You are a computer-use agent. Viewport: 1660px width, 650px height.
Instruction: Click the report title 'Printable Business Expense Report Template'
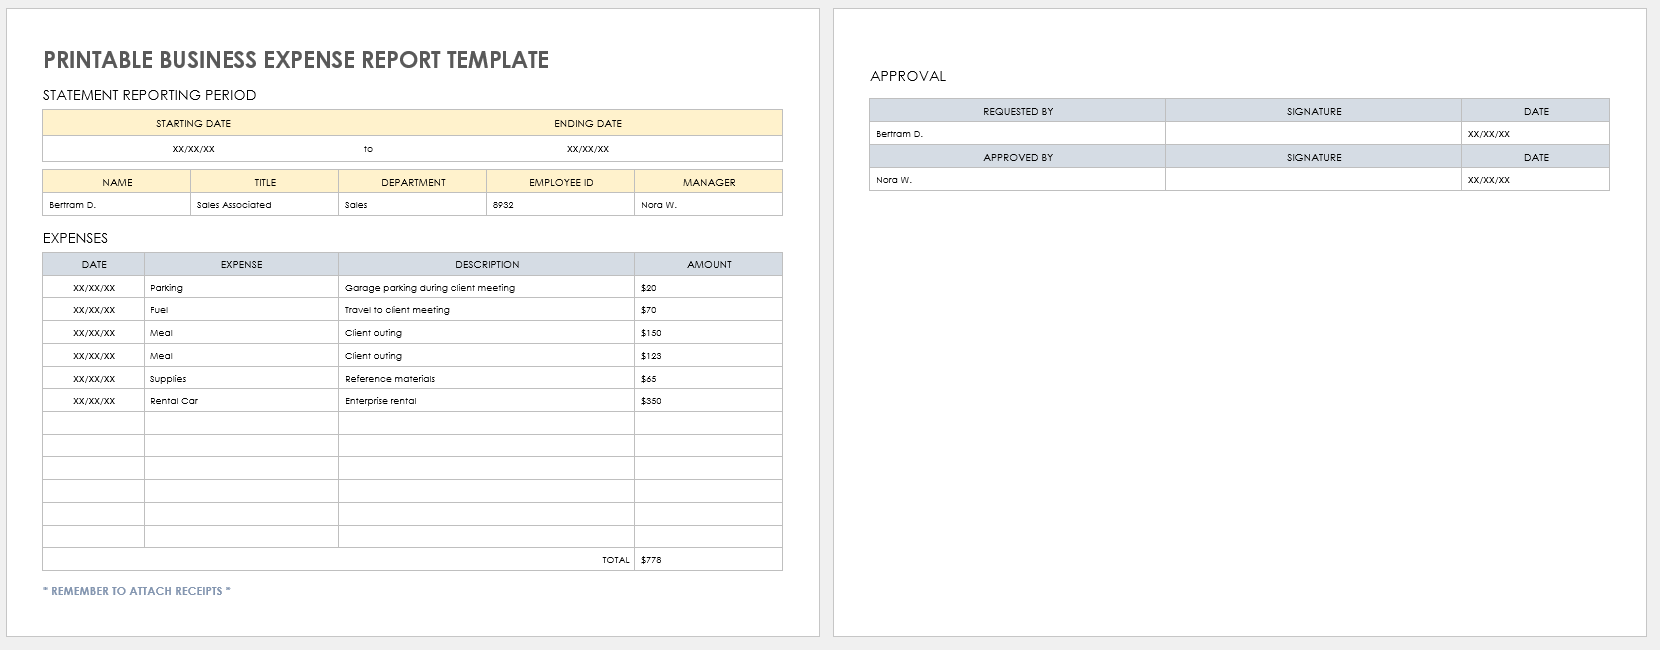point(296,60)
